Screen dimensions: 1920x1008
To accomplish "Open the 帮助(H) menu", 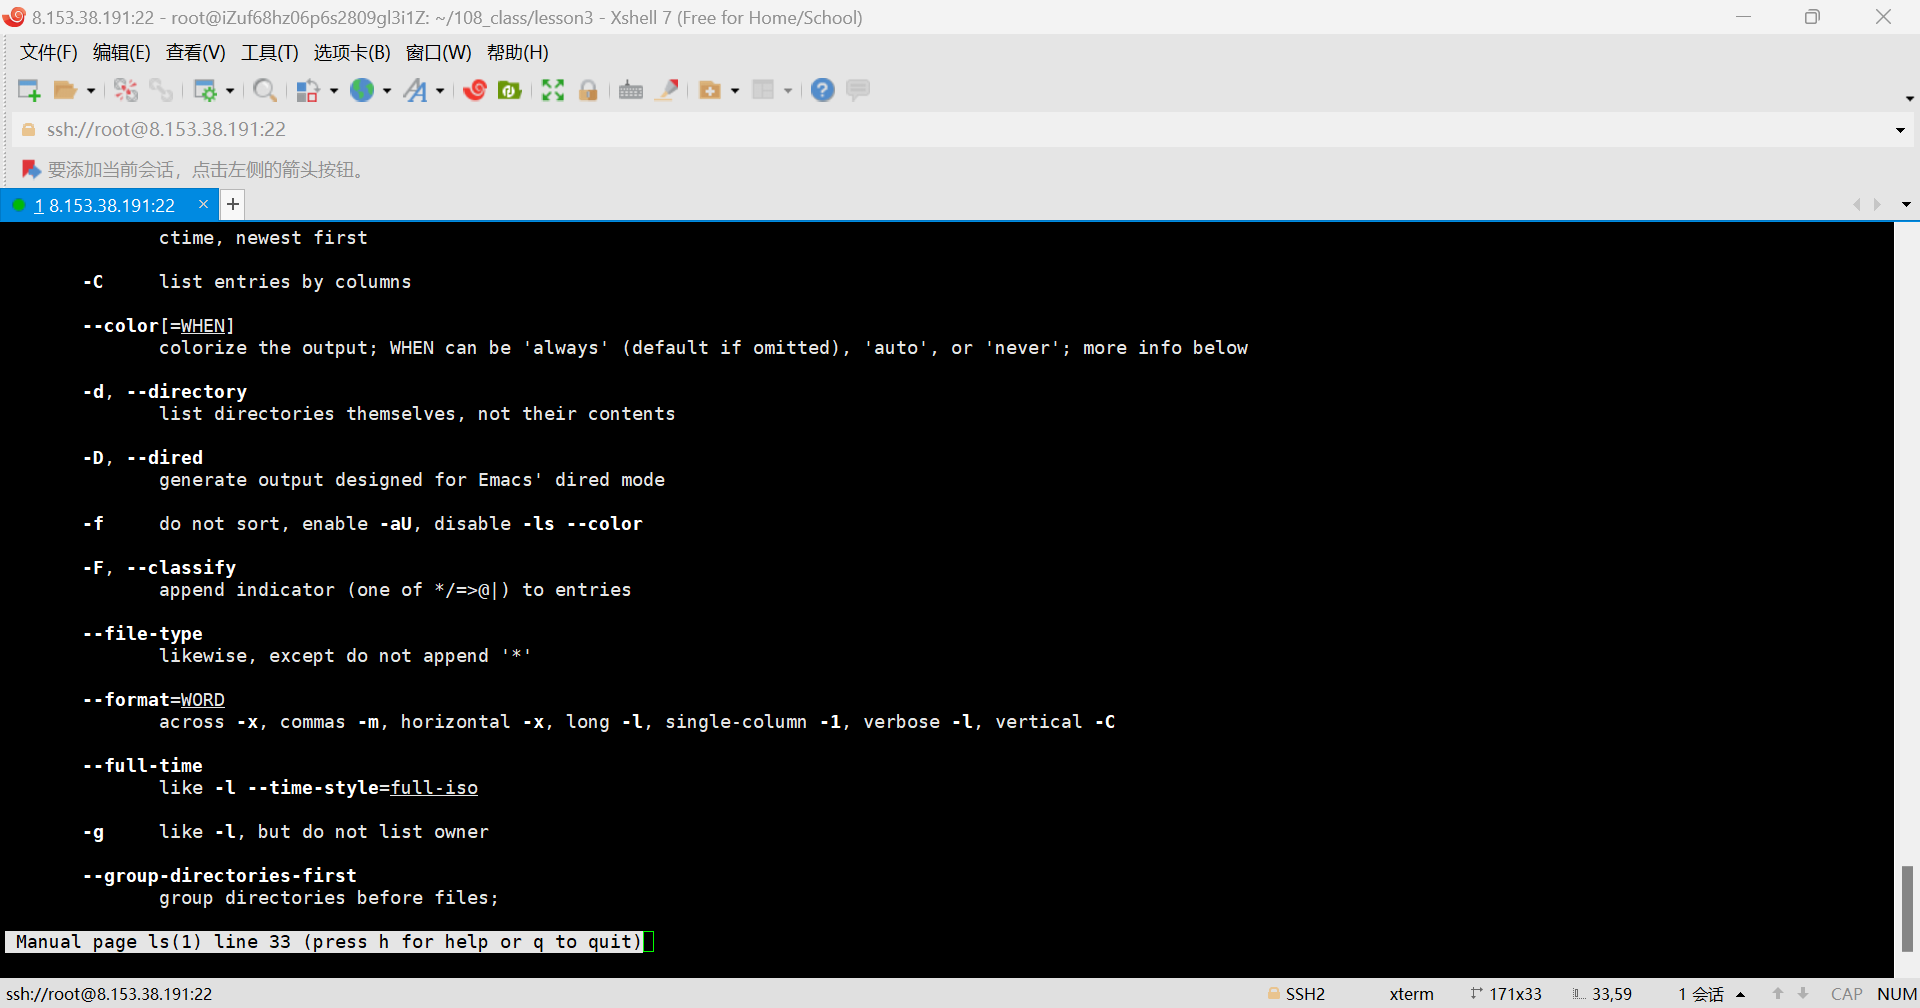I will tap(518, 53).
